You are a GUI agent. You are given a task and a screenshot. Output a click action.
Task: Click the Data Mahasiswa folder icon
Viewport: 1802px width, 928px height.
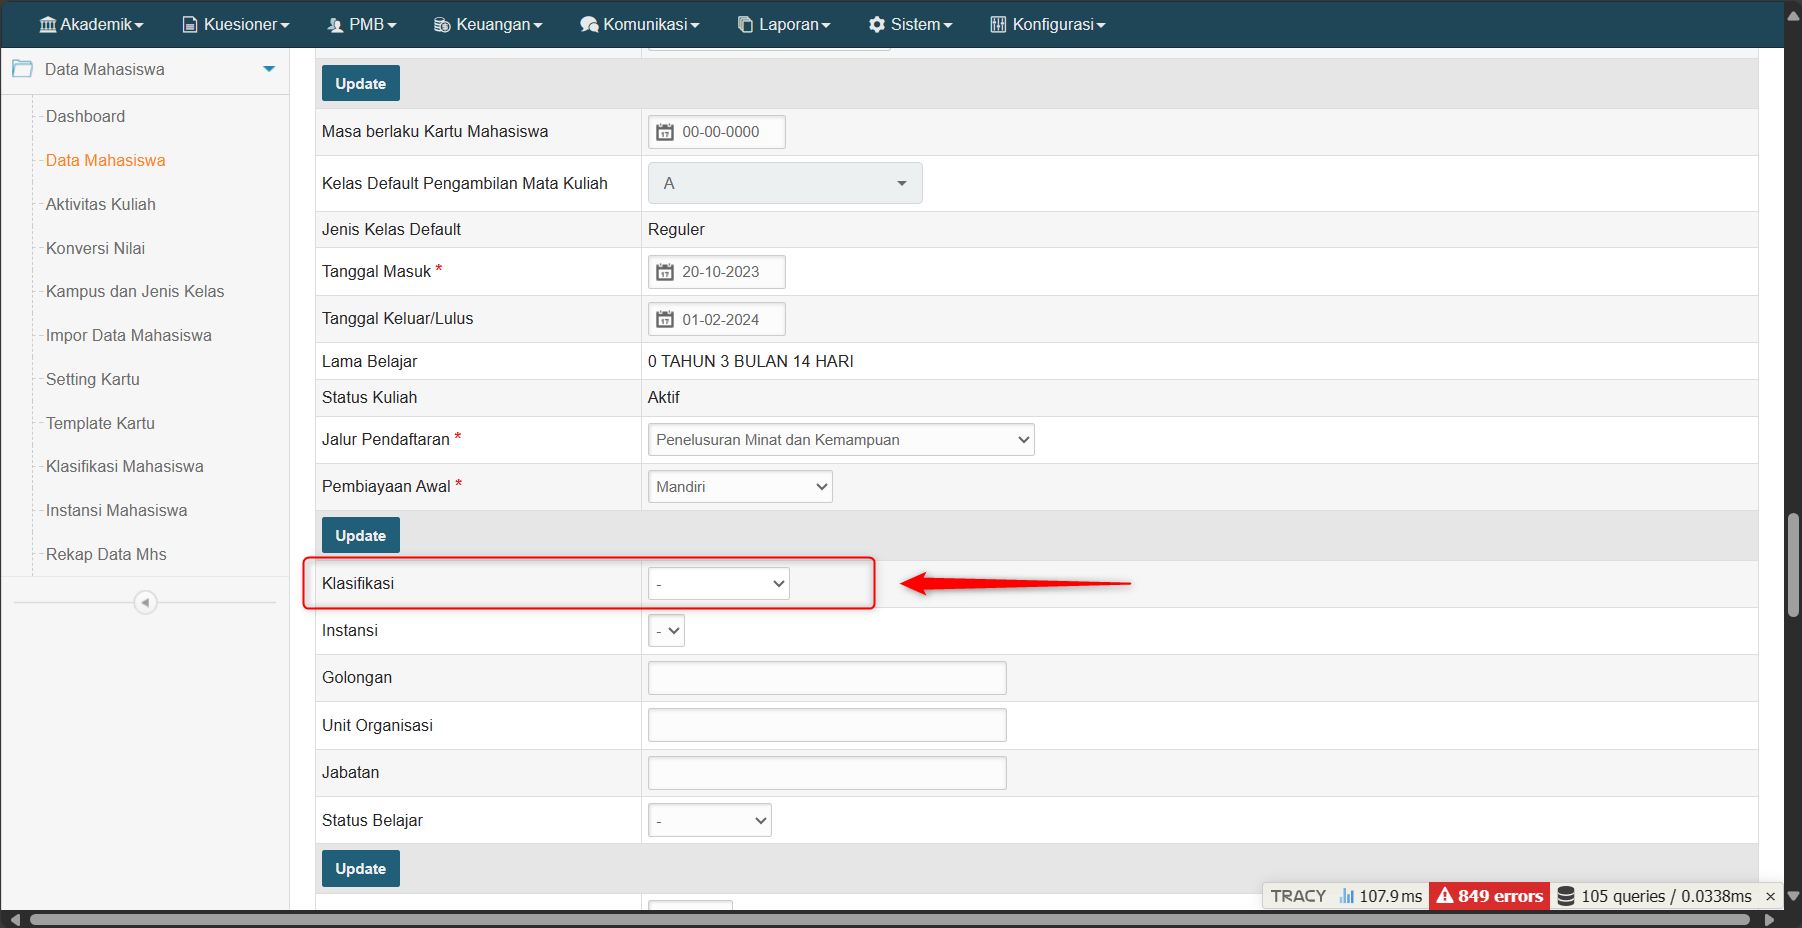point(22,69)
